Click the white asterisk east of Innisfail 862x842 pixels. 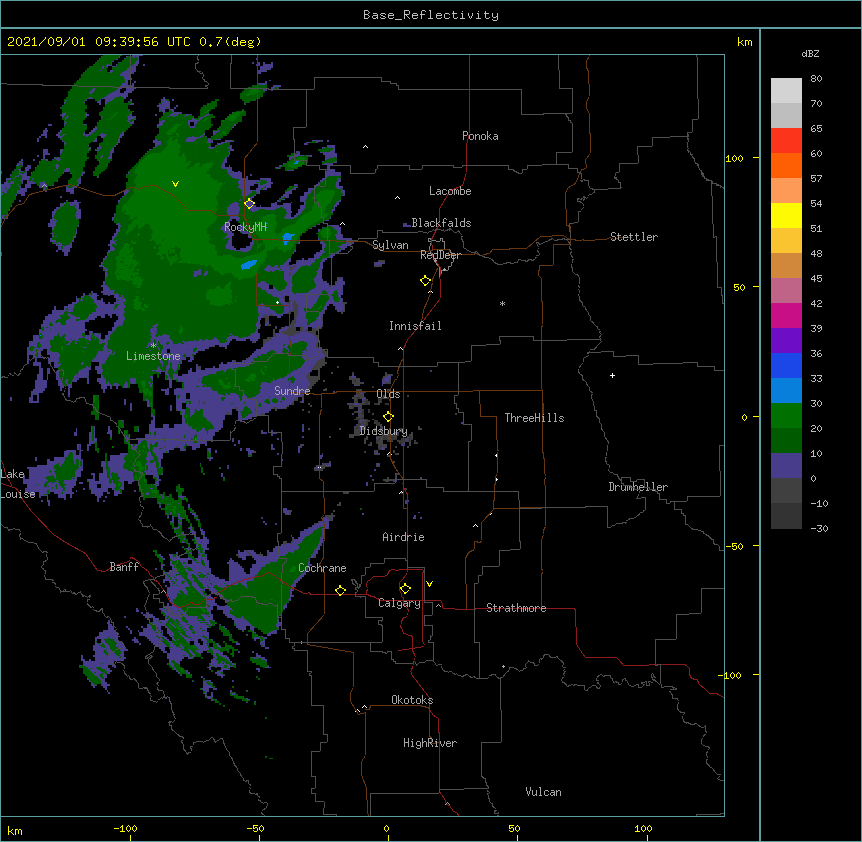[502, 303]
